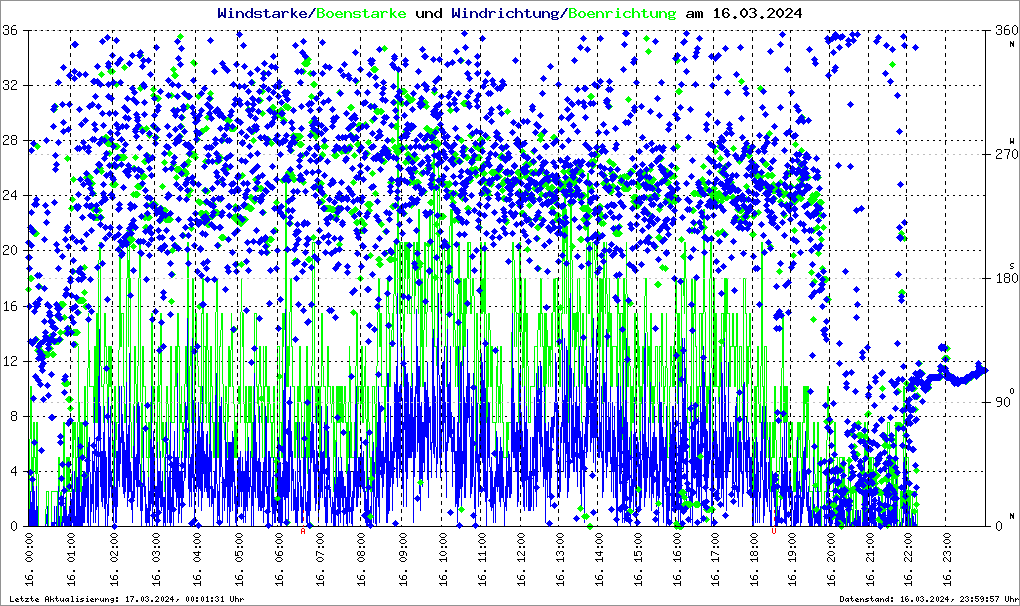Click the word Windstarke in the title

point(262,13)
